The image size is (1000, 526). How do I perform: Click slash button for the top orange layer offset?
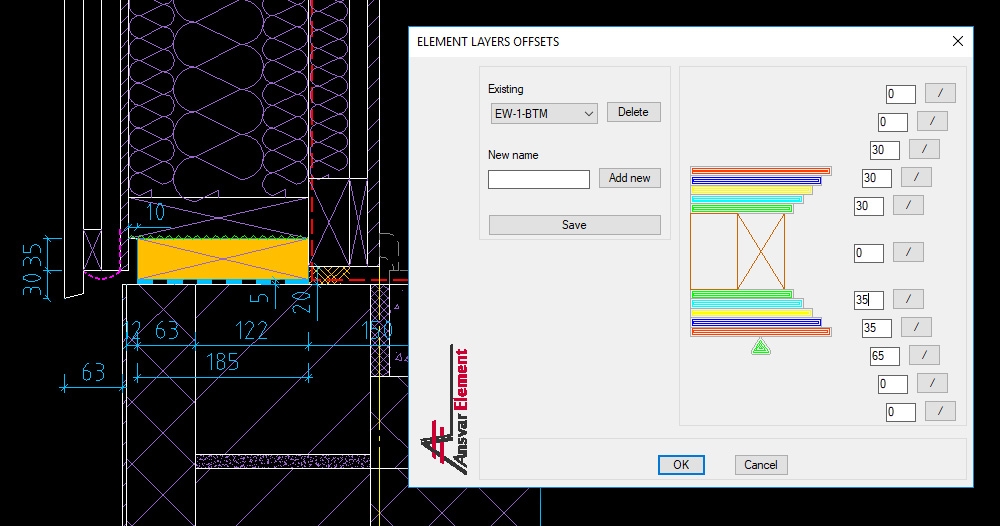(940, 93)
